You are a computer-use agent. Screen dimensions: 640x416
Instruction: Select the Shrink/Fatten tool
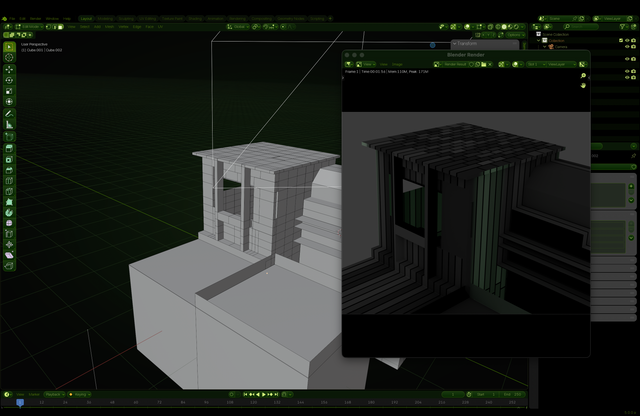pos(9,244)
